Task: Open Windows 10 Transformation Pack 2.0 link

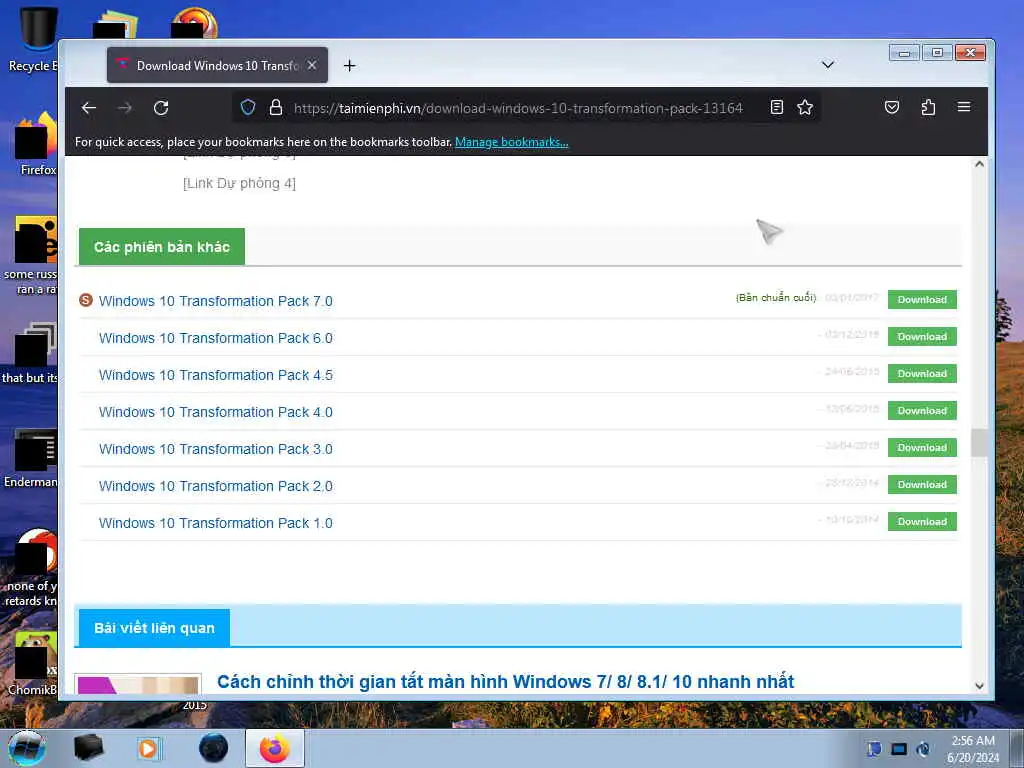Action: (216, 487)
